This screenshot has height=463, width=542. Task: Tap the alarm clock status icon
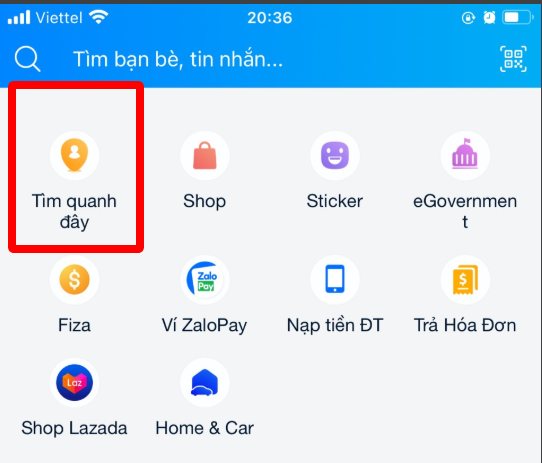pos(489,18)
